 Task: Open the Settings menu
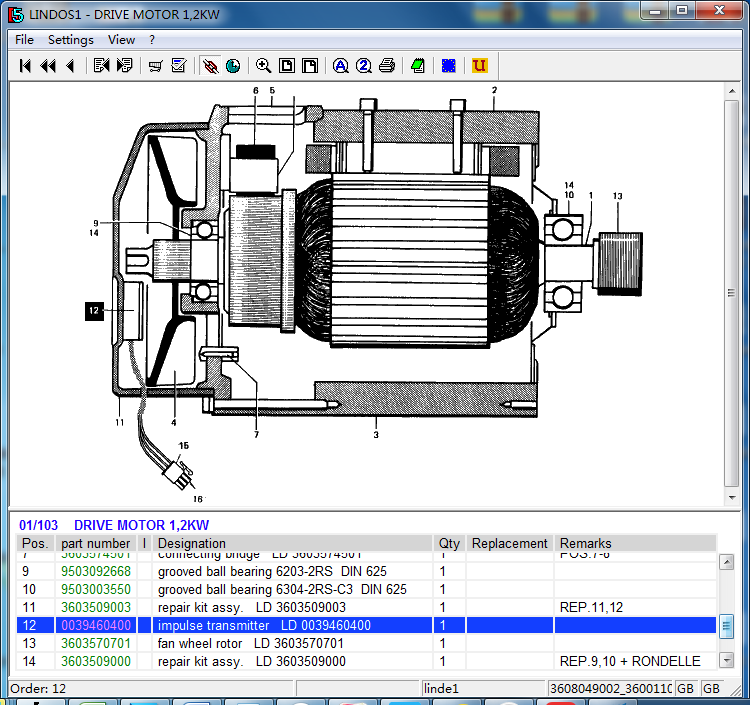click(x=70, y=40)
